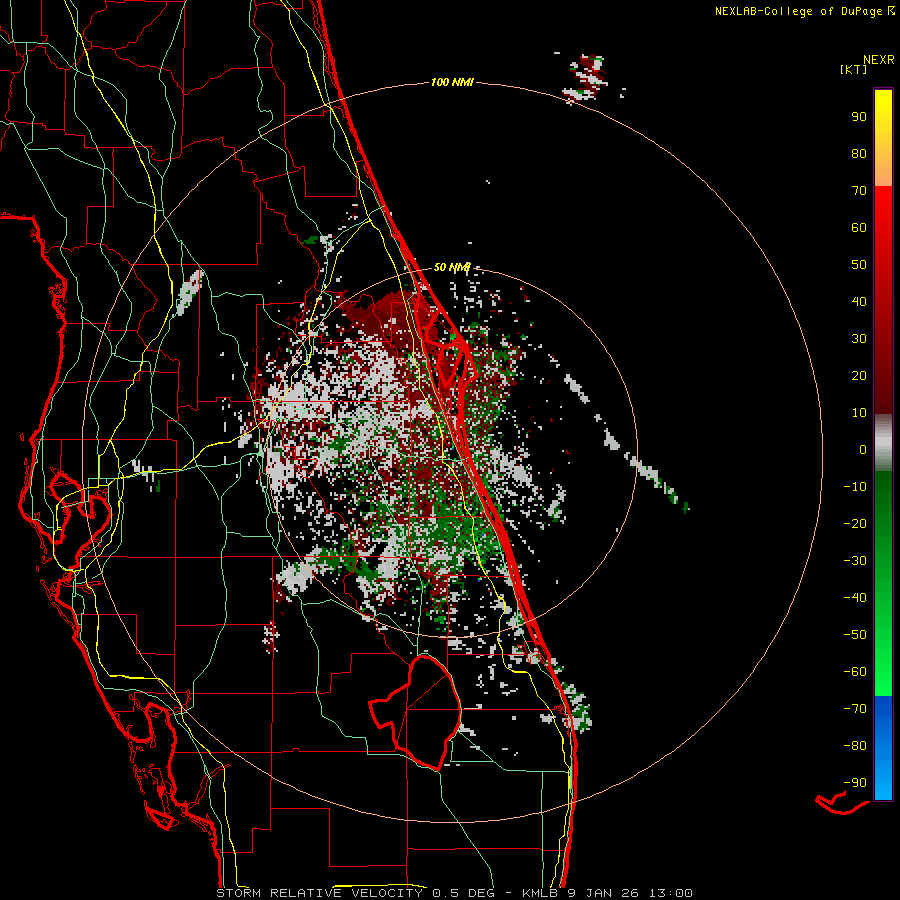The image size is (900, 900).
Task: Click the '20' value on the velocity scale
Action: pyautogui.click(x=859, y=375)
